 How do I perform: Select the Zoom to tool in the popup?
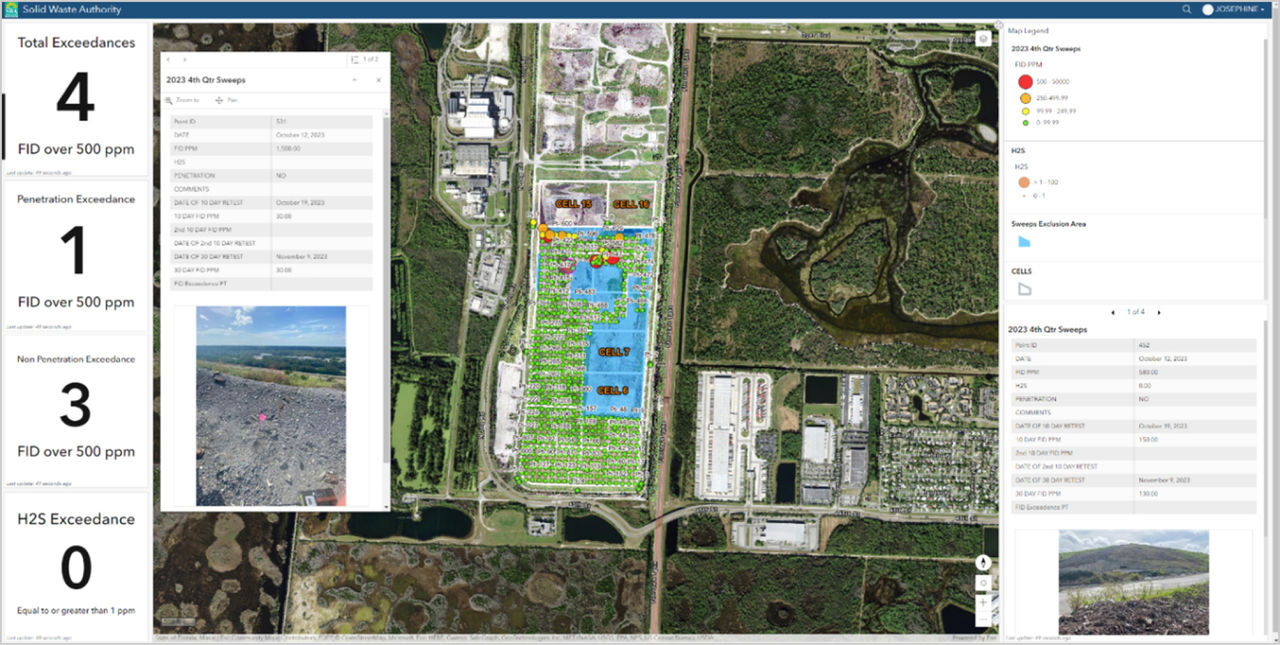point(178,100)
